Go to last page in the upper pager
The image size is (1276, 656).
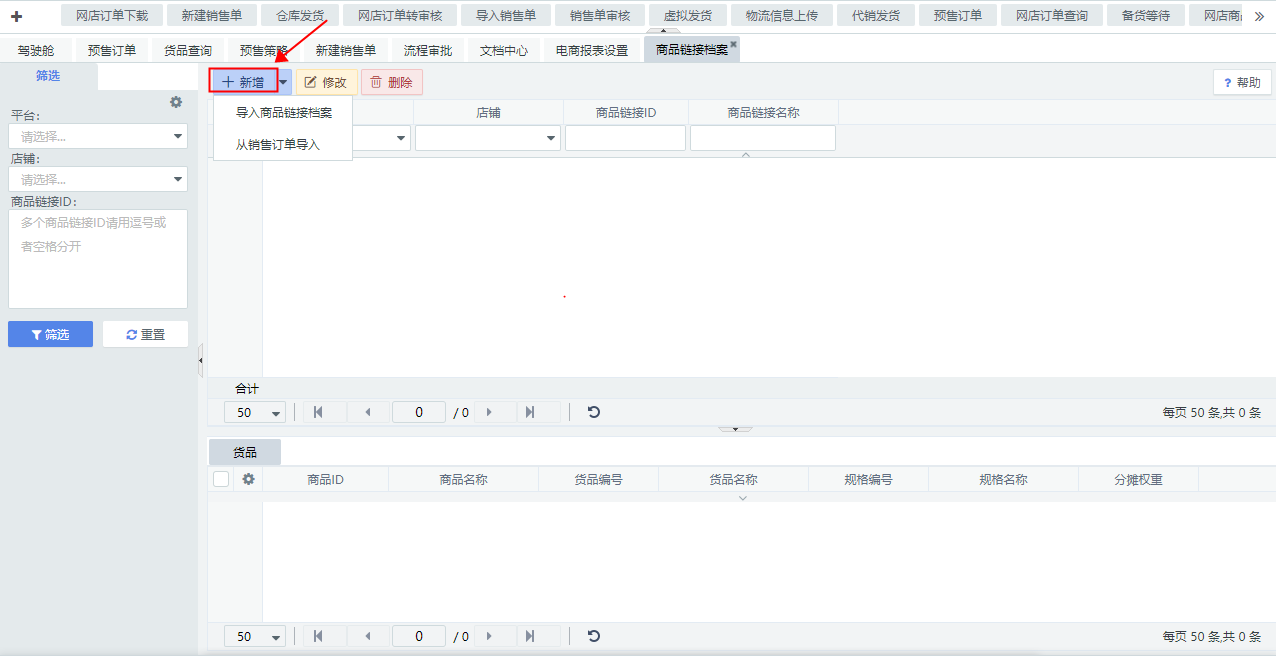pyautogui.click(x=529, y=412)
